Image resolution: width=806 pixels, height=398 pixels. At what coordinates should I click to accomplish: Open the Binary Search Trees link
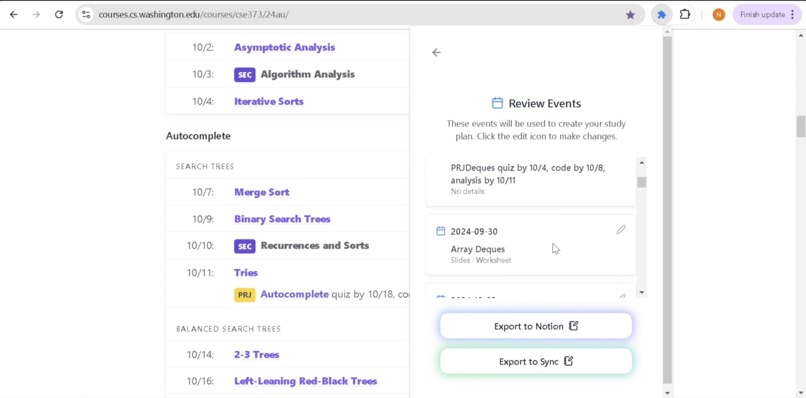(282, 219)
